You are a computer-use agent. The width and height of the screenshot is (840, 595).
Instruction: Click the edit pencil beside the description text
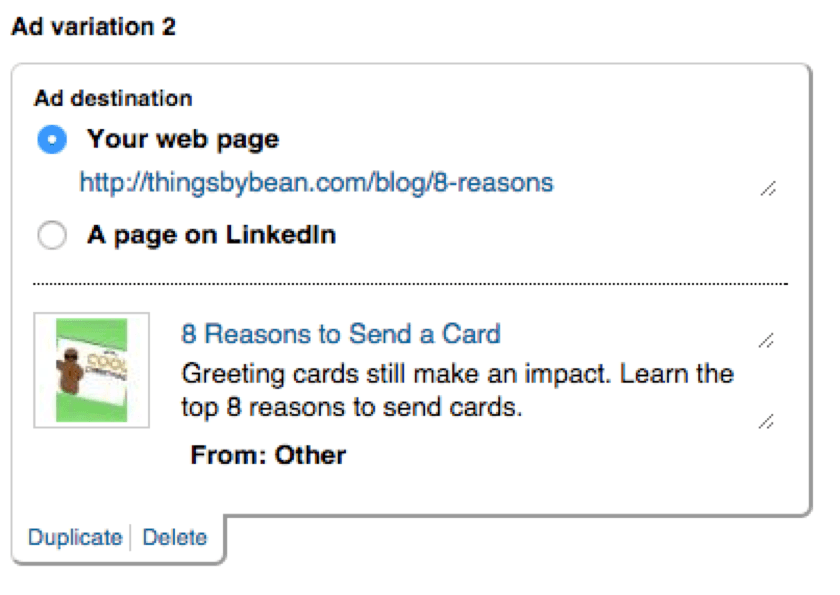[x=766, y=421]
